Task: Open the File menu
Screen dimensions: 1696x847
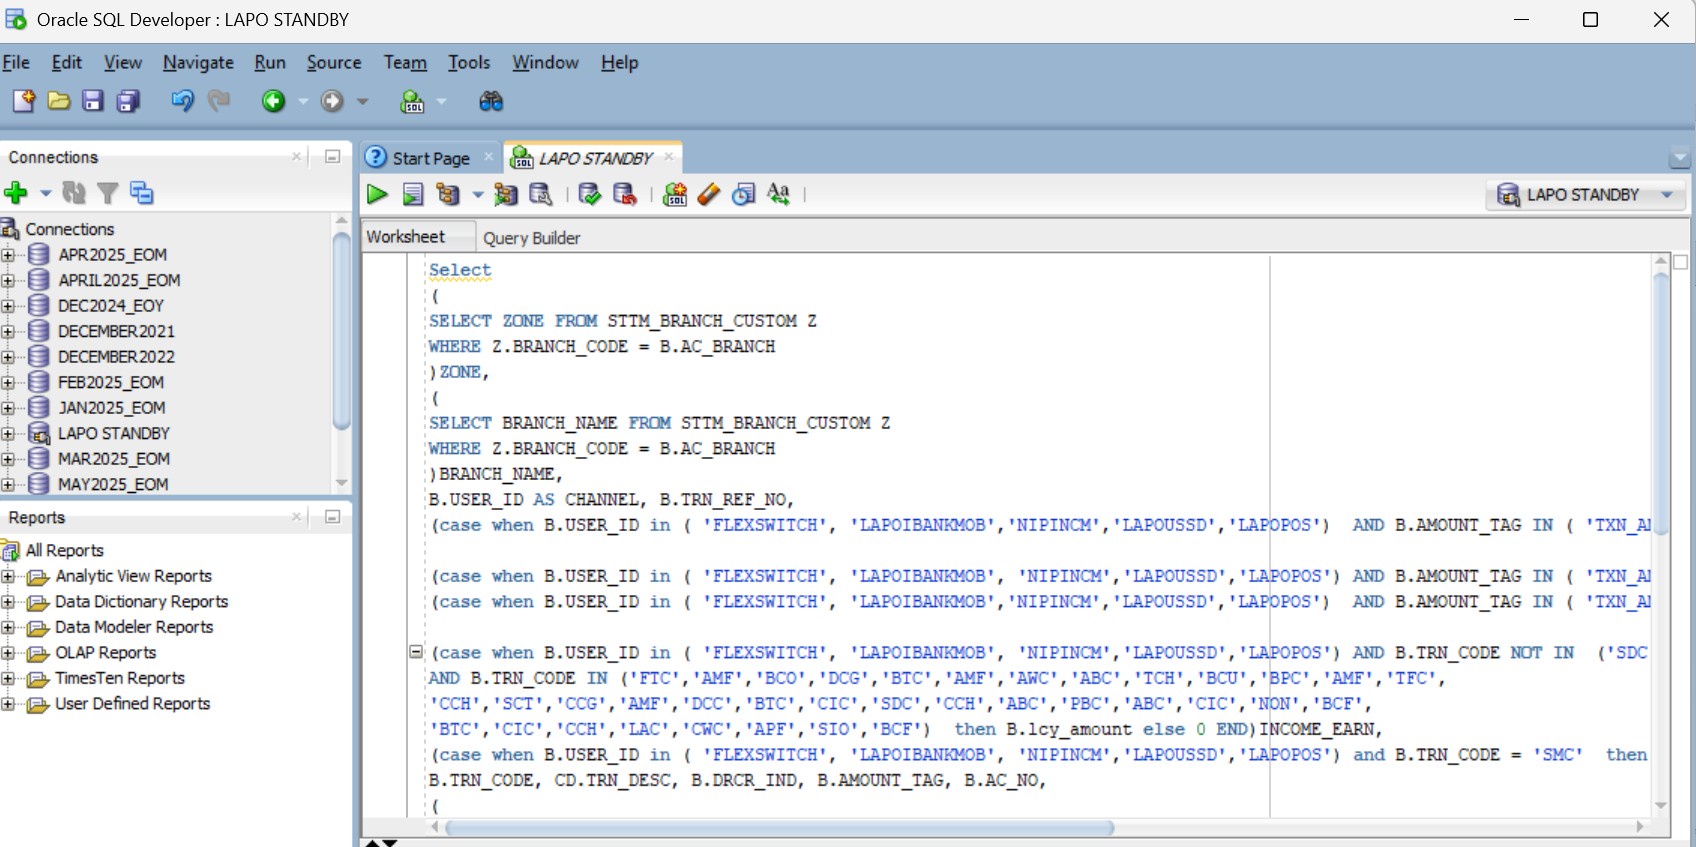Action: [16, 62]
